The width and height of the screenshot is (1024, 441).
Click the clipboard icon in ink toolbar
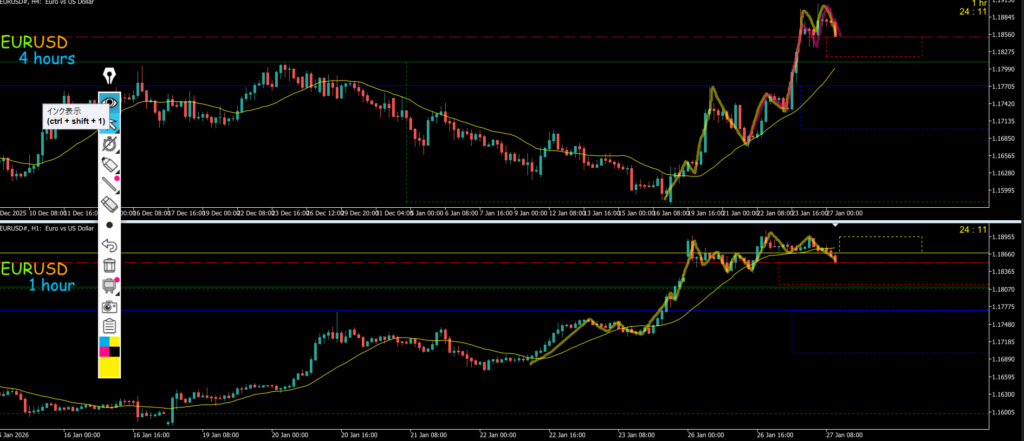[110, 325]
